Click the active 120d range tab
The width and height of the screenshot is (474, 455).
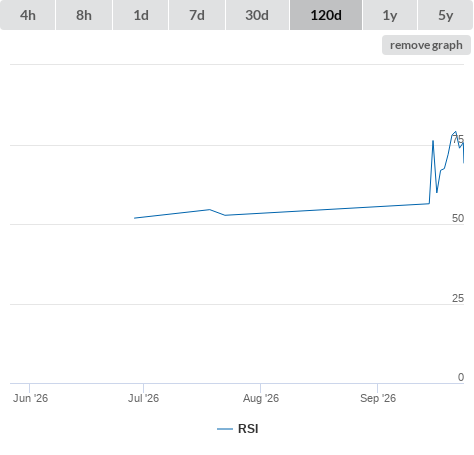tap(326, 15)
